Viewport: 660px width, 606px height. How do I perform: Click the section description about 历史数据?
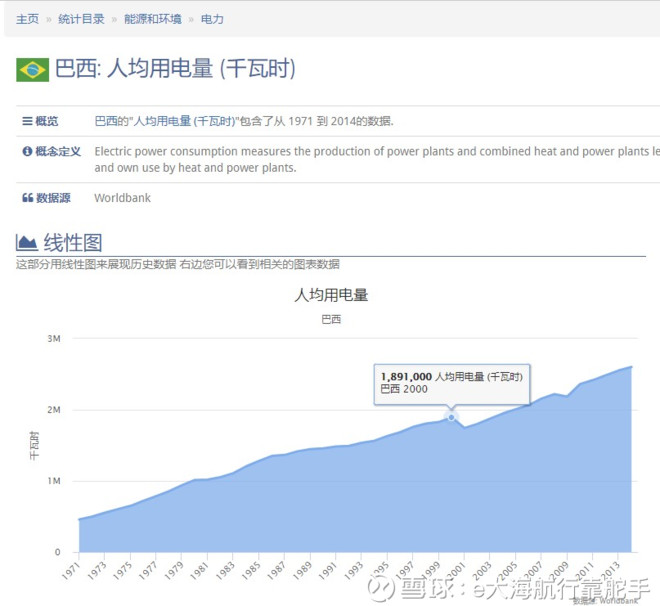tap(178, 264)
